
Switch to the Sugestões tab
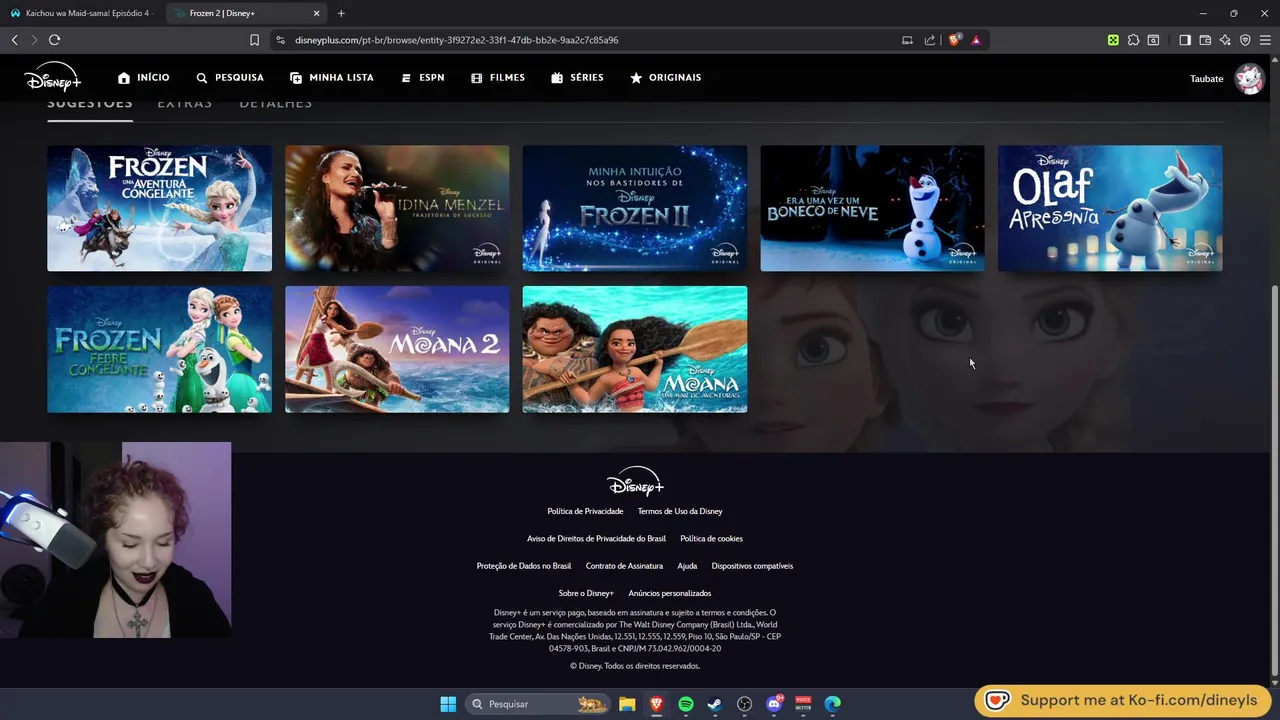[90, 103]
